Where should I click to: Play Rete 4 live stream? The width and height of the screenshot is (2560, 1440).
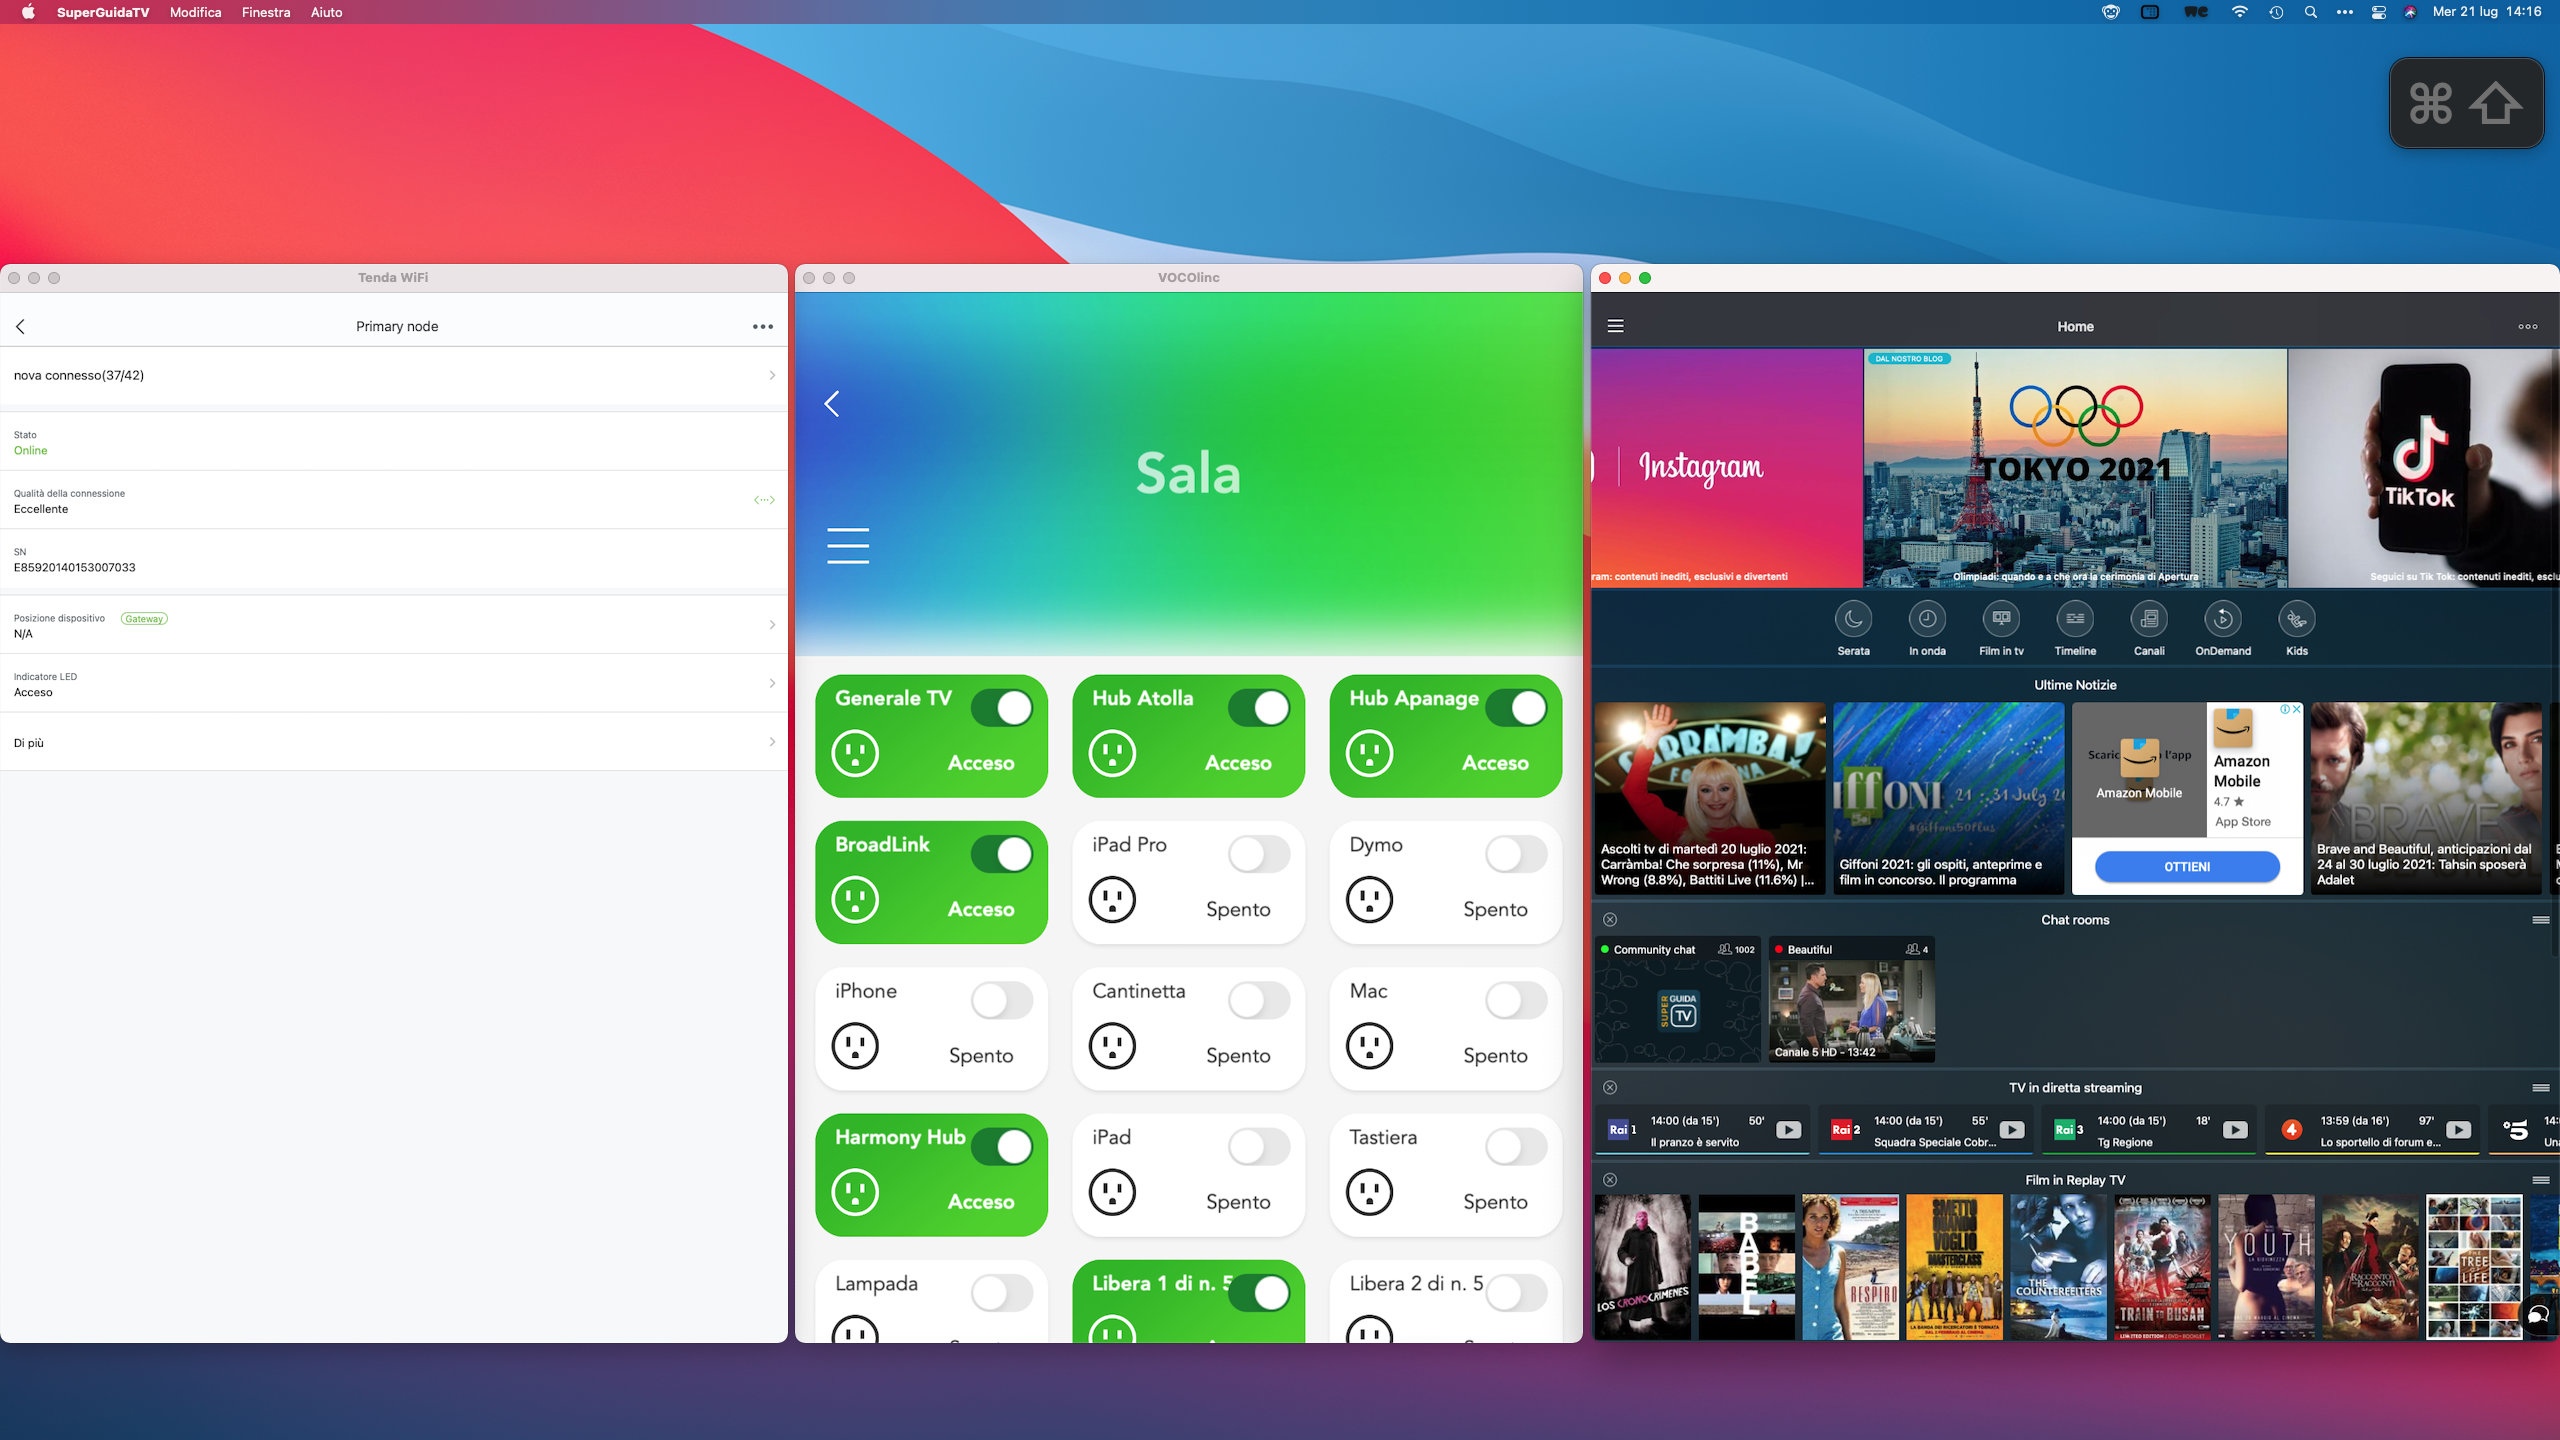2458,1130
